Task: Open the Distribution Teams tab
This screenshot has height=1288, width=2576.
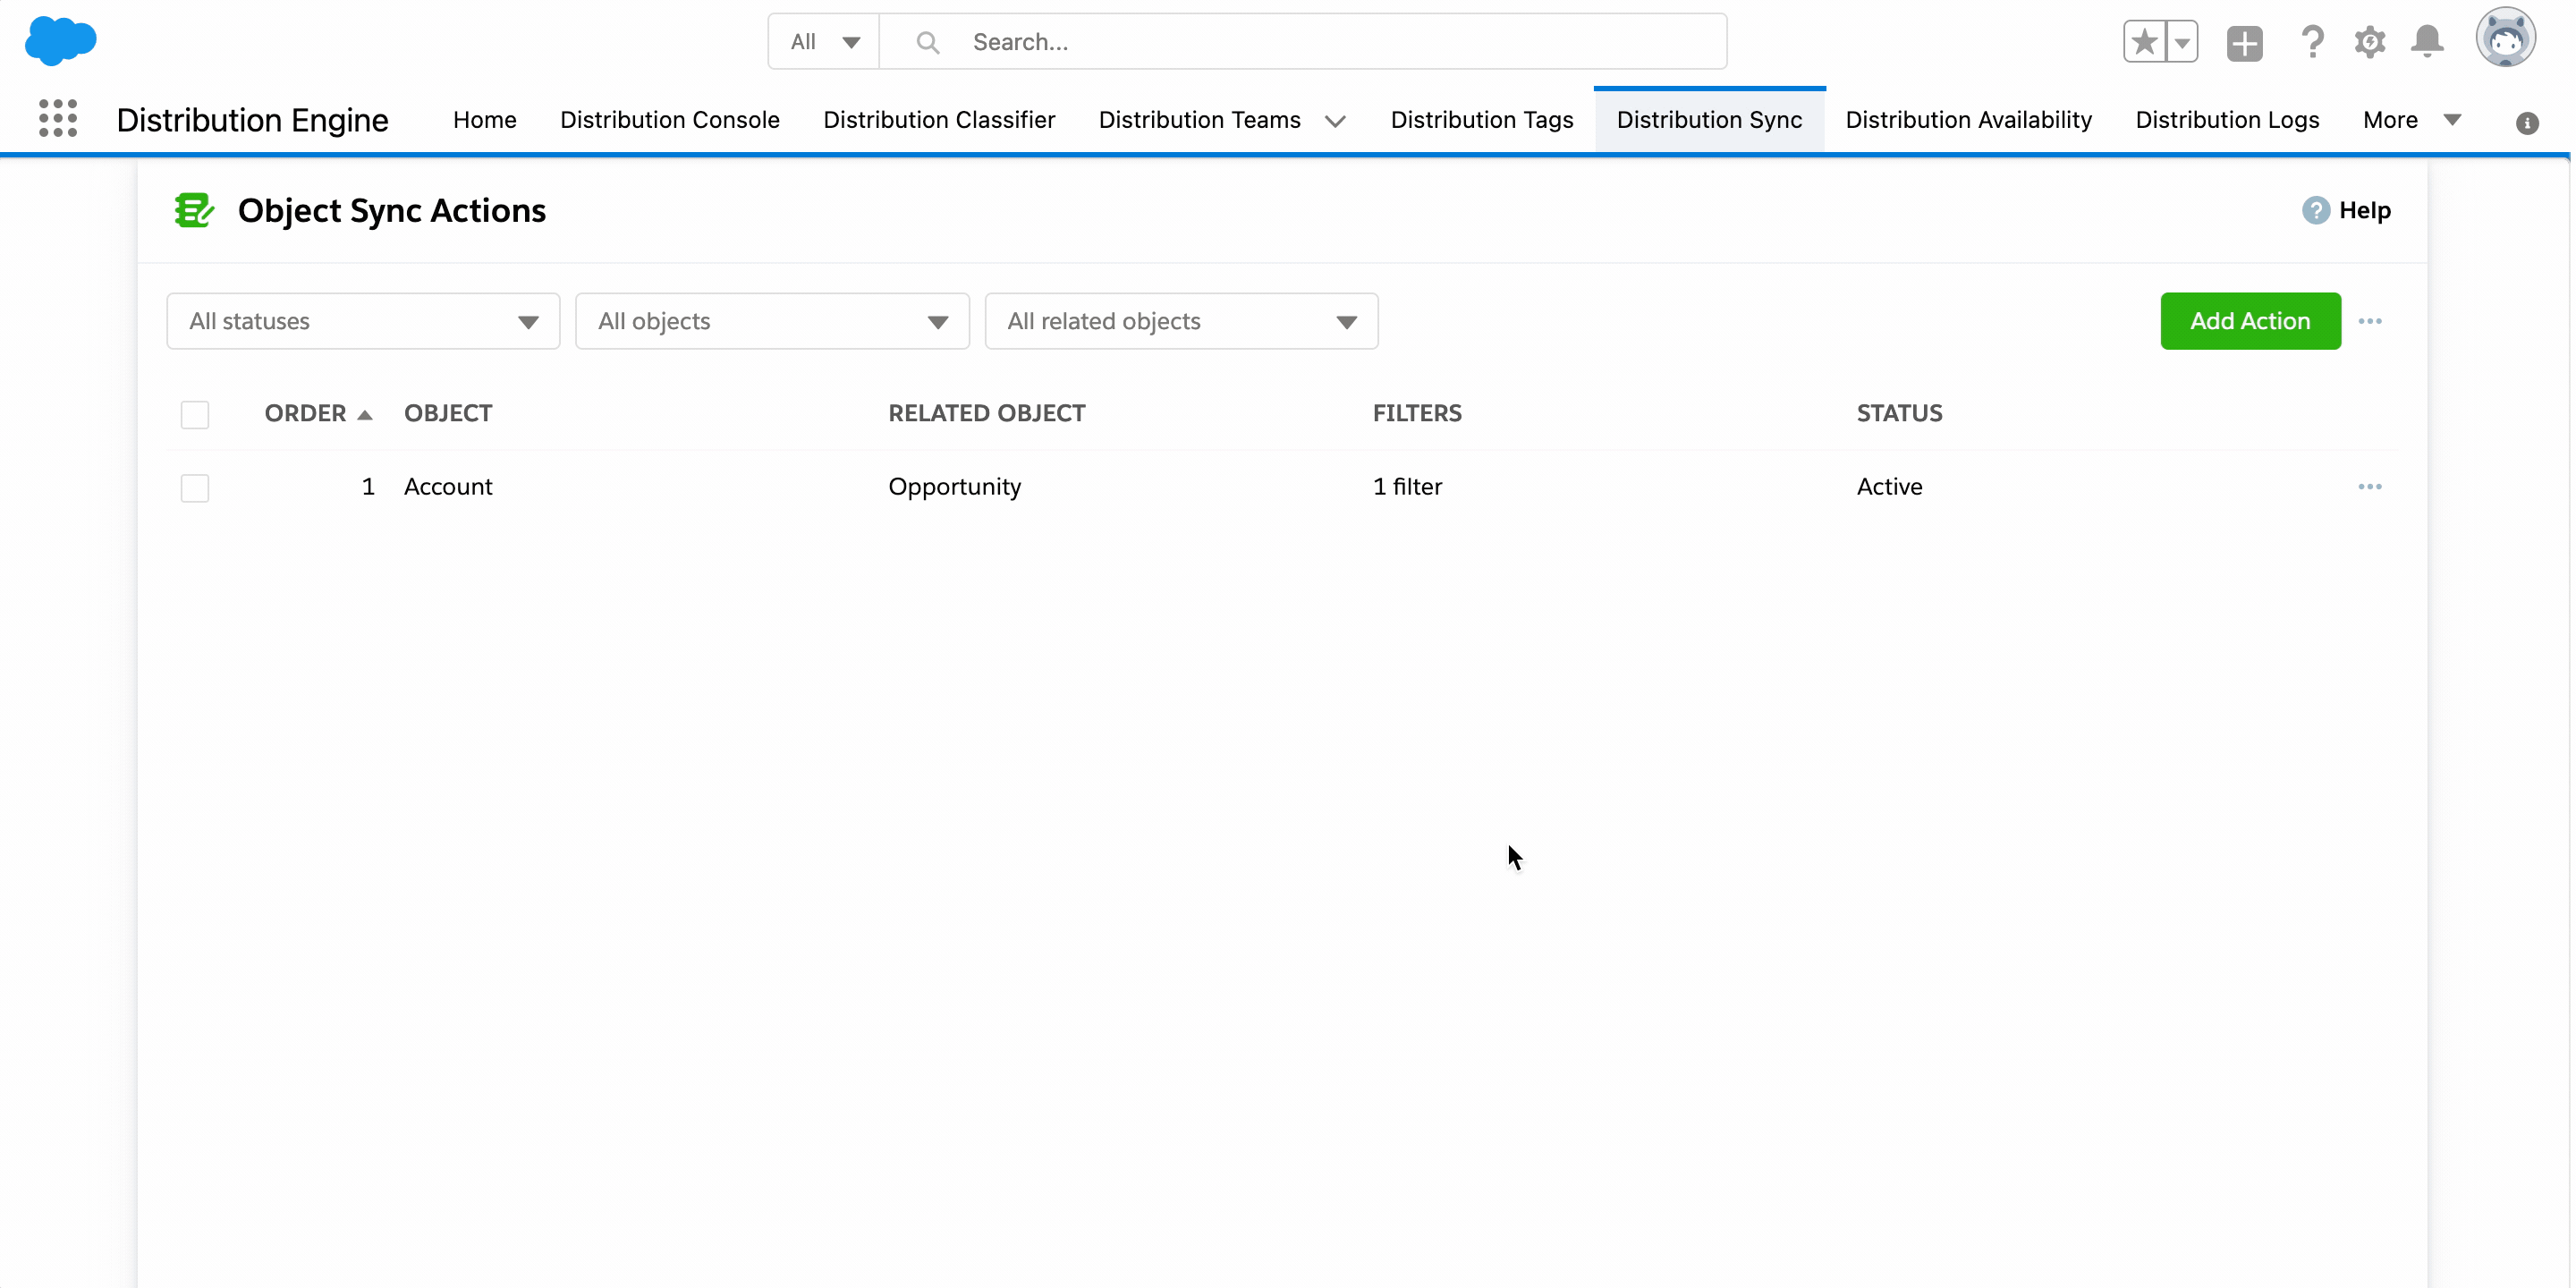Action: [1199, 120]
